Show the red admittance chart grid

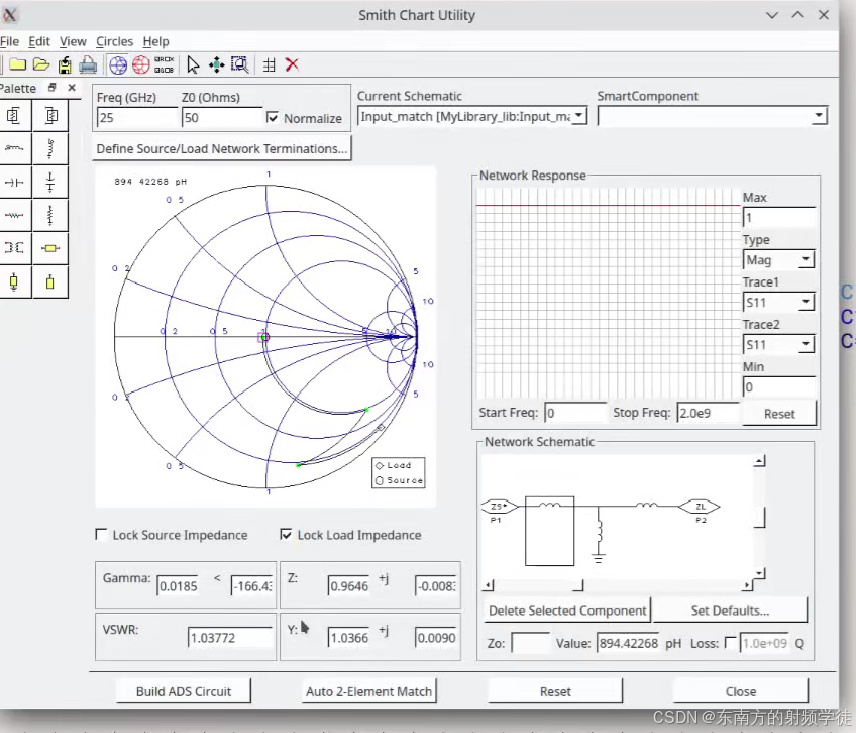coord(140,65)
